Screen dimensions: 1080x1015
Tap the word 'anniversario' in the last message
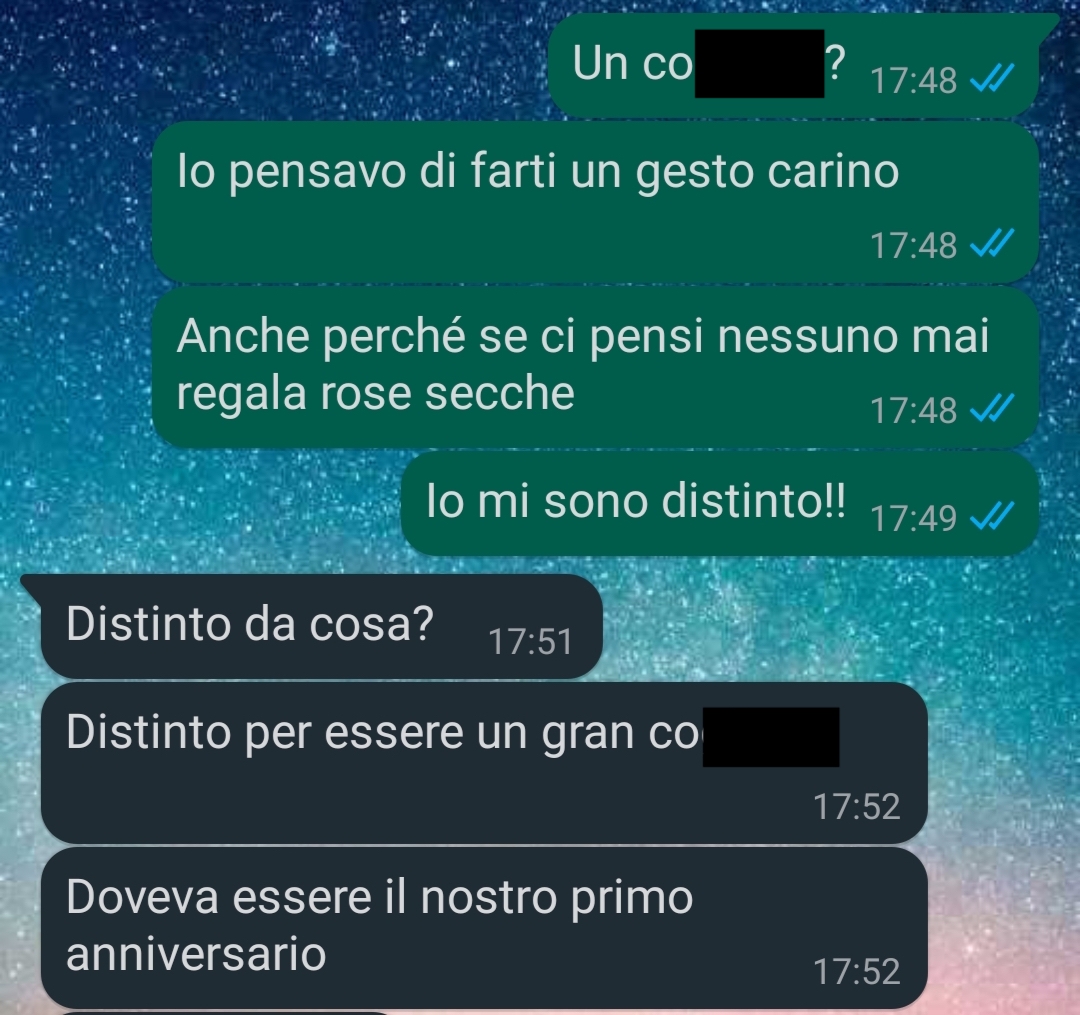[196, 954]
